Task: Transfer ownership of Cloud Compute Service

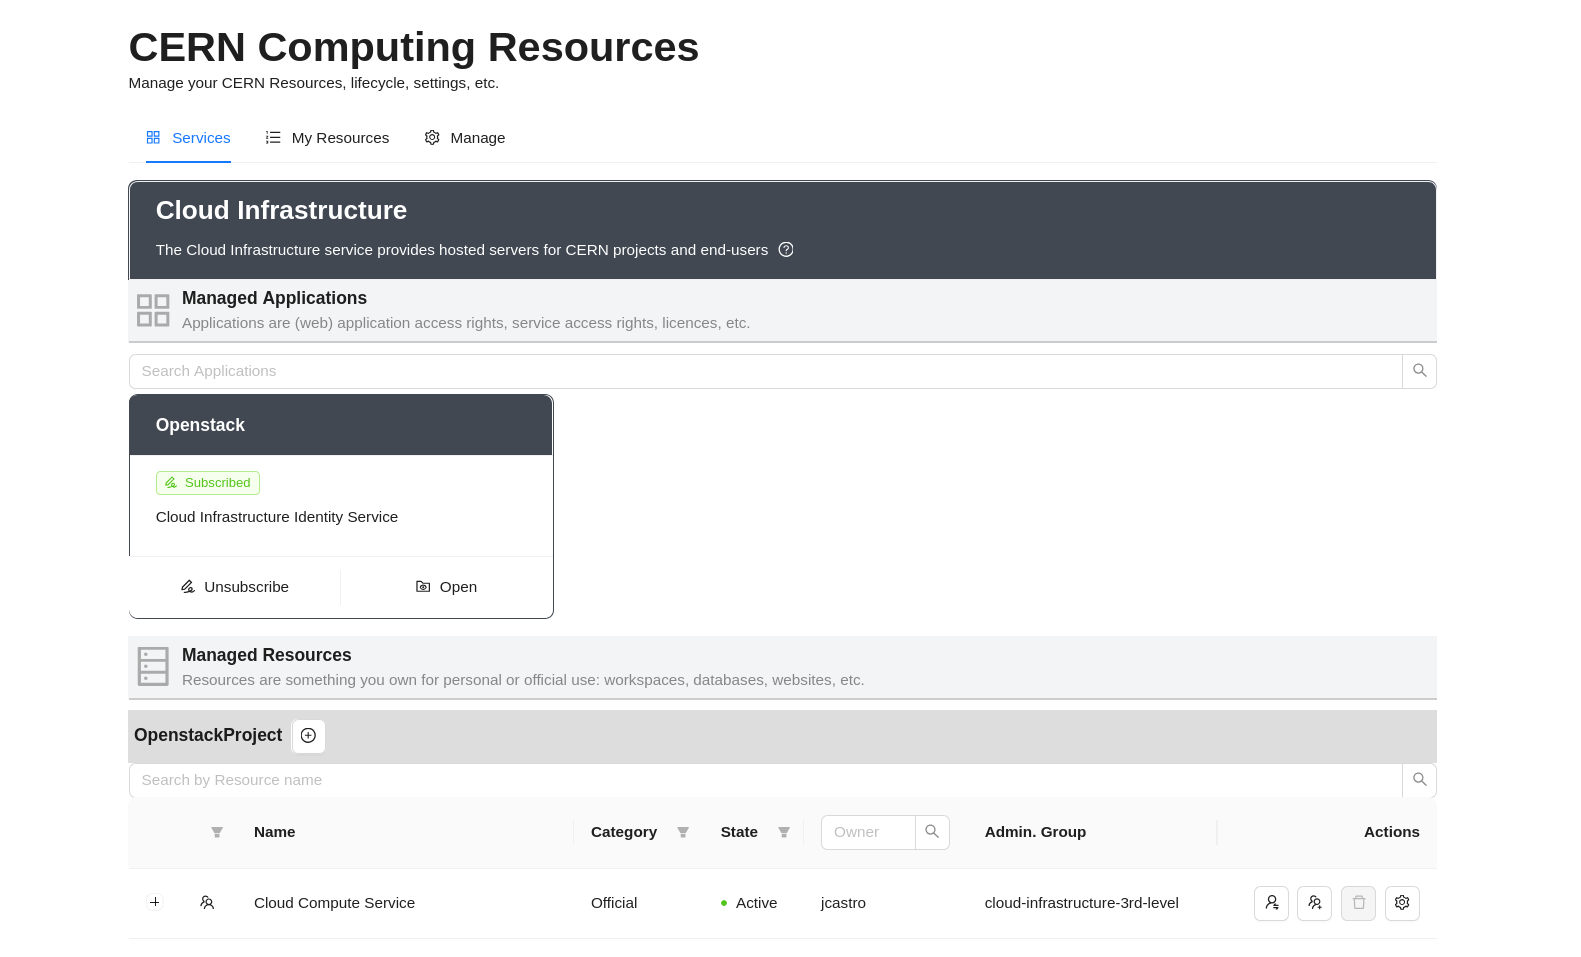Action: 1271,903
